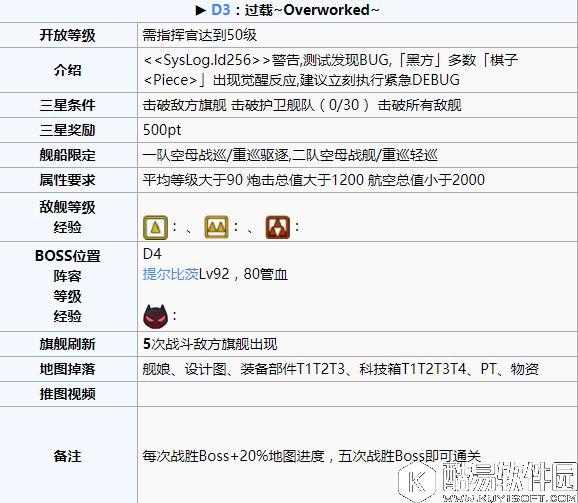This screenshot has height=503, width=578.
Task: Select the fleet restriction text 一队空母战巡
Action: [185, 155]
